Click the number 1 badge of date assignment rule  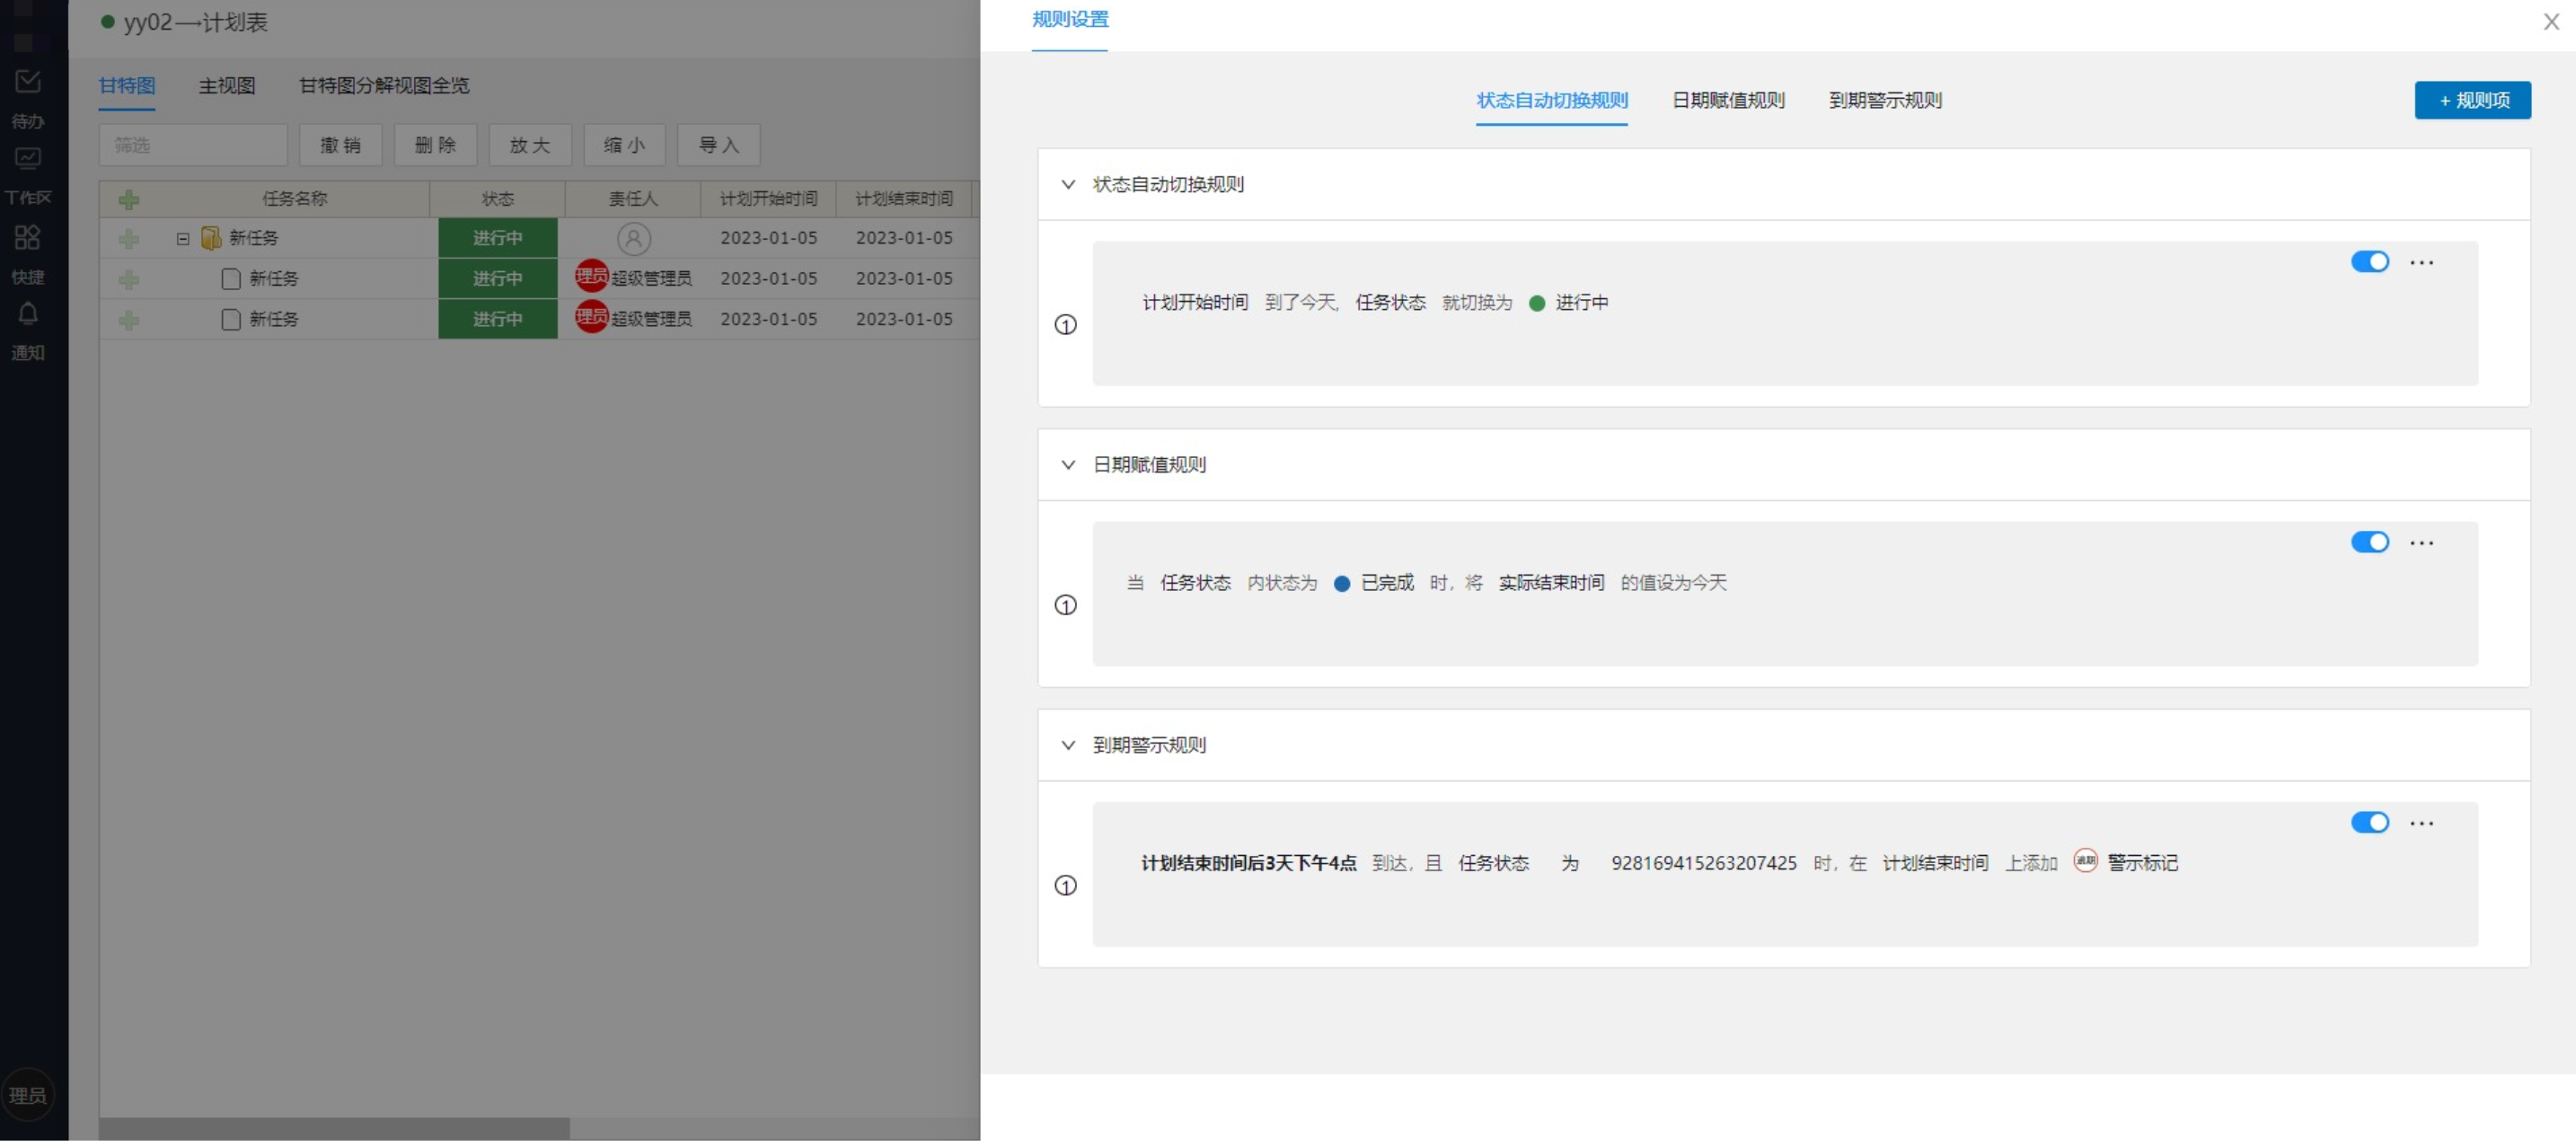tap(1066, 607)
